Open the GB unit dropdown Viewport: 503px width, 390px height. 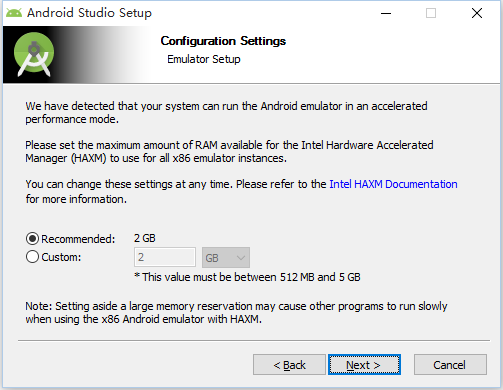pos(226,257)
